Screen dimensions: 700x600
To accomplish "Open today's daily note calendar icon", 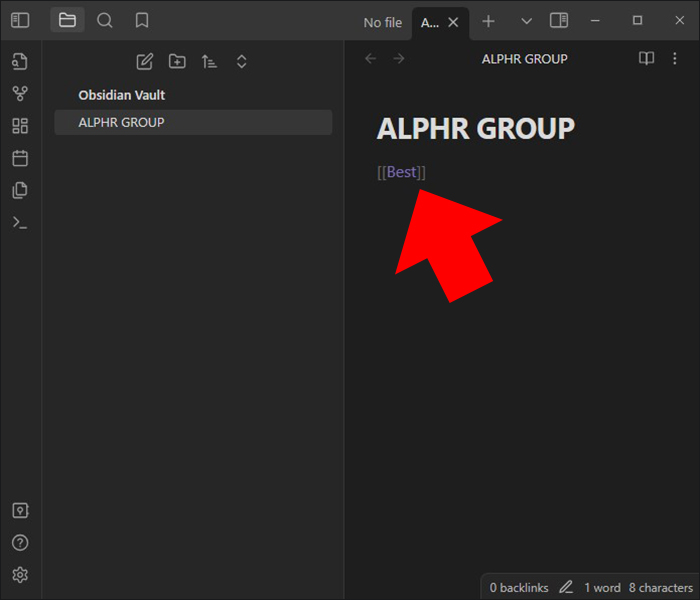I will (20, 158).
